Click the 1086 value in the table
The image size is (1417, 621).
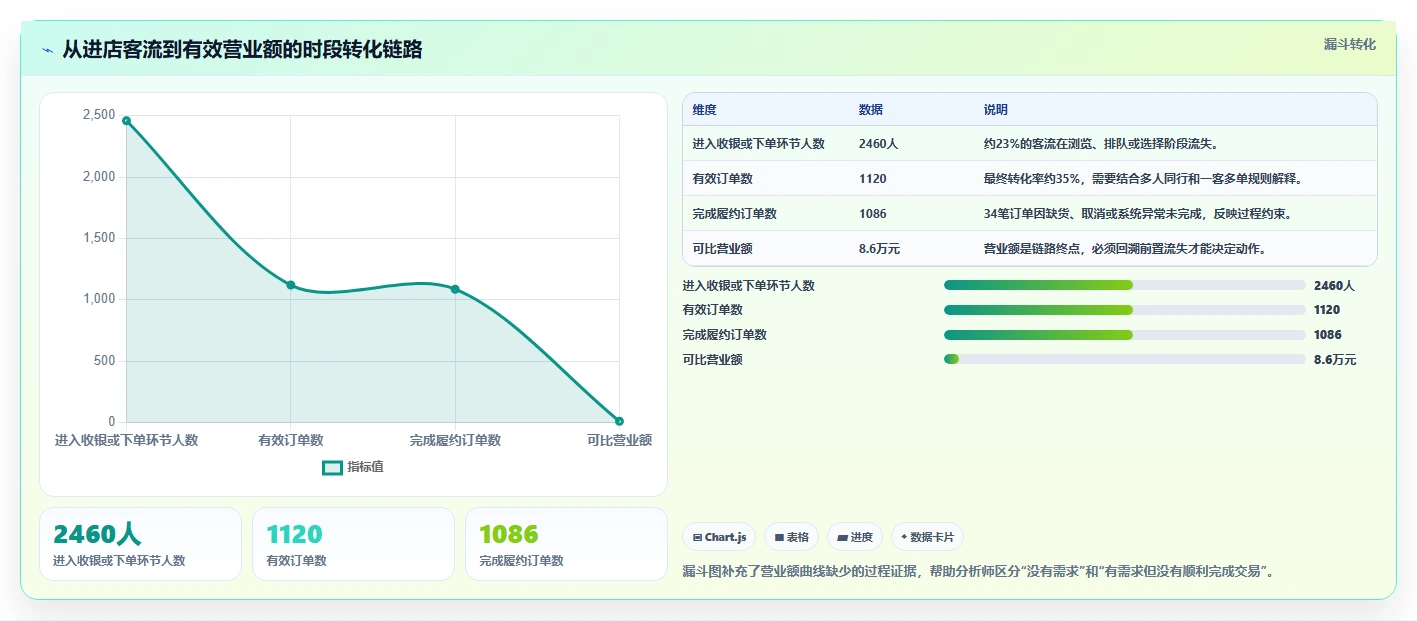[872, 214]
